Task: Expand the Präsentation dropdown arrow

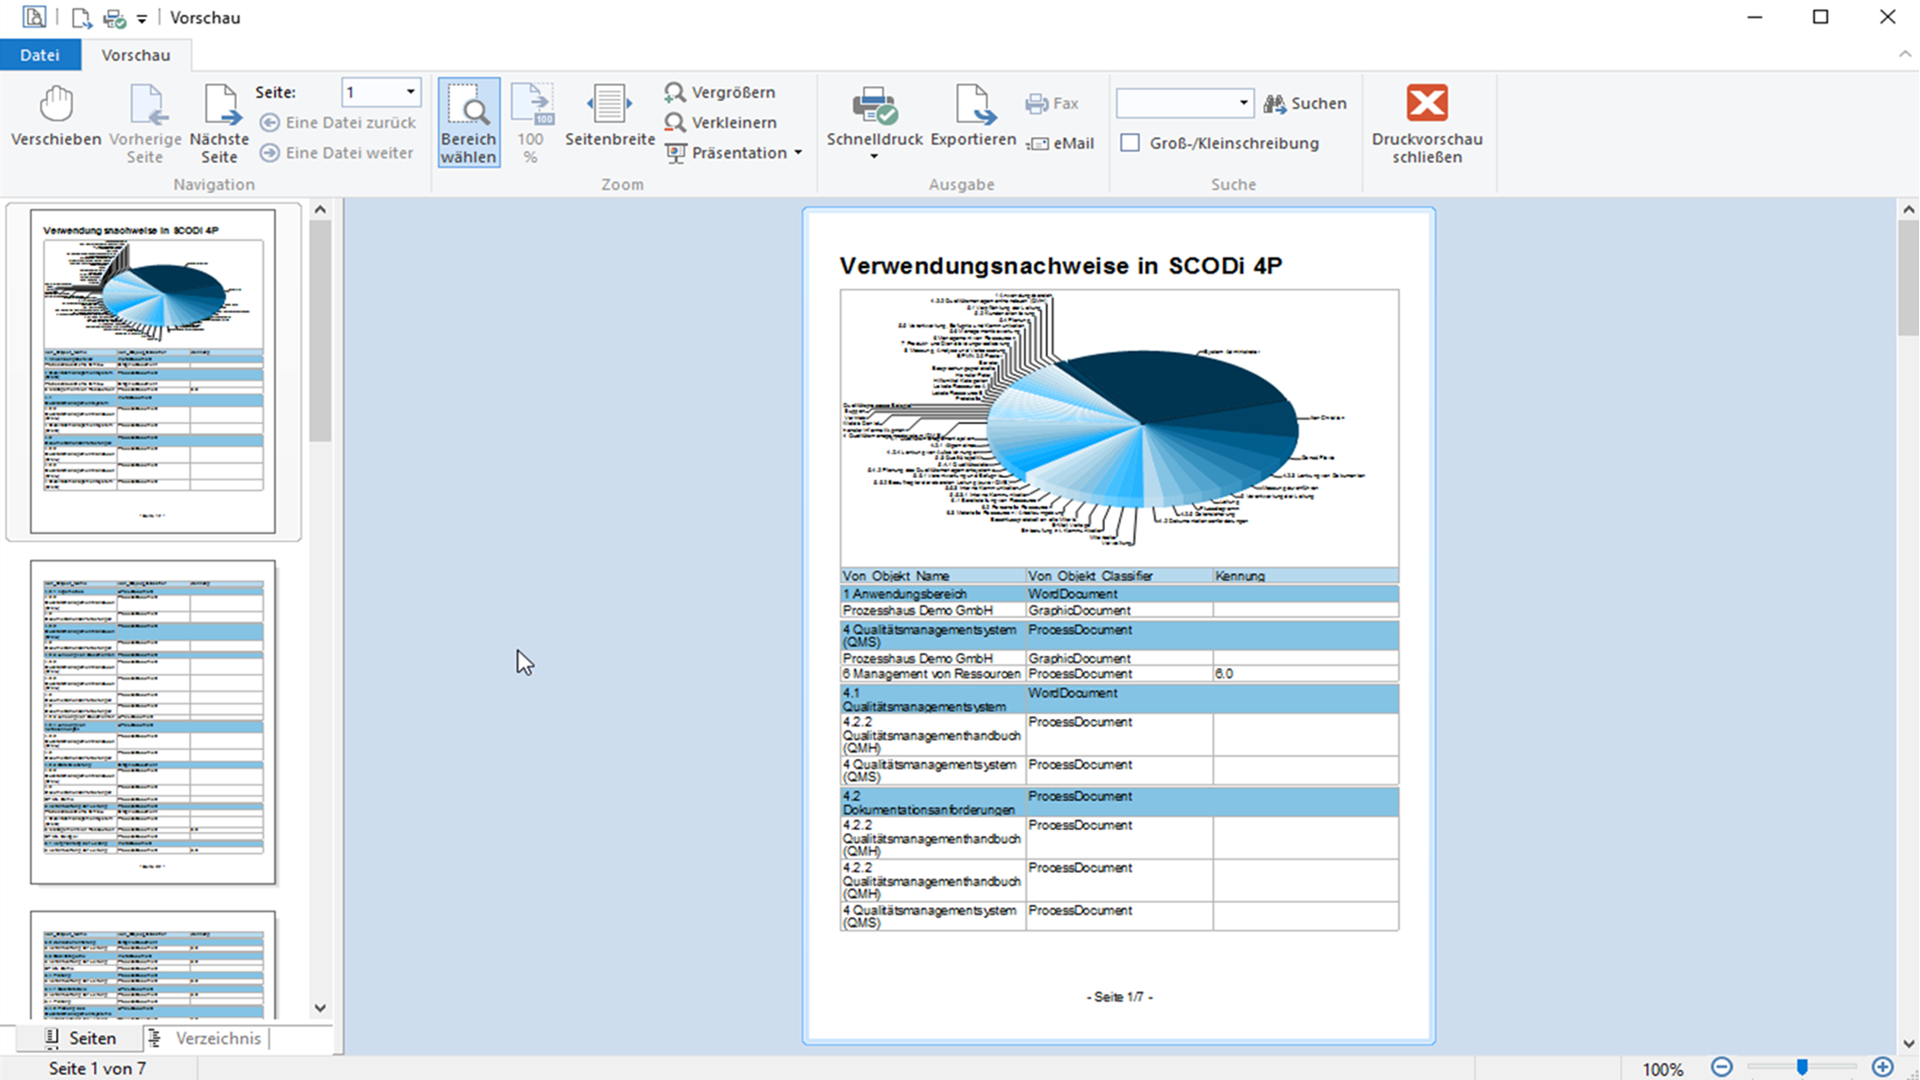Action: coord(798,153)
